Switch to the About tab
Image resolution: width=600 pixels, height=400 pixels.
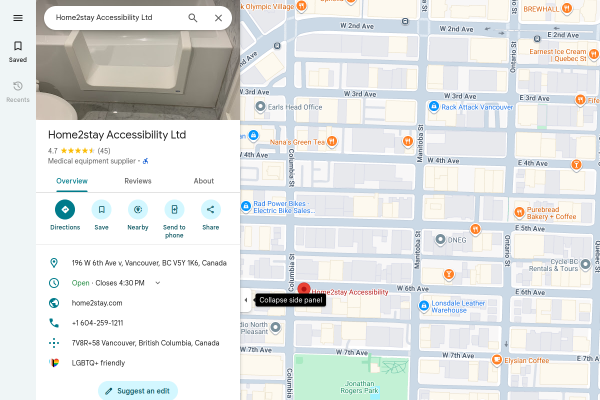[x=204, y=181]
